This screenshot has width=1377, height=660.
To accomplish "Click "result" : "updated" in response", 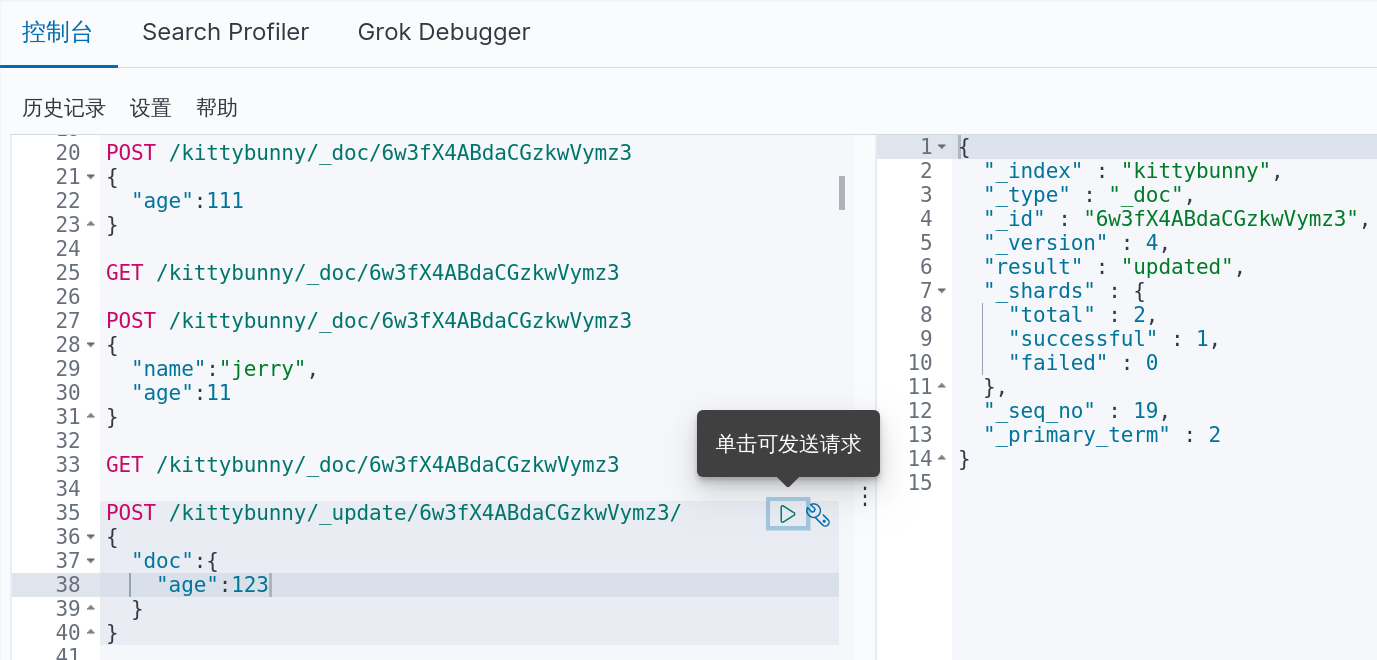I will [1114, 267].
